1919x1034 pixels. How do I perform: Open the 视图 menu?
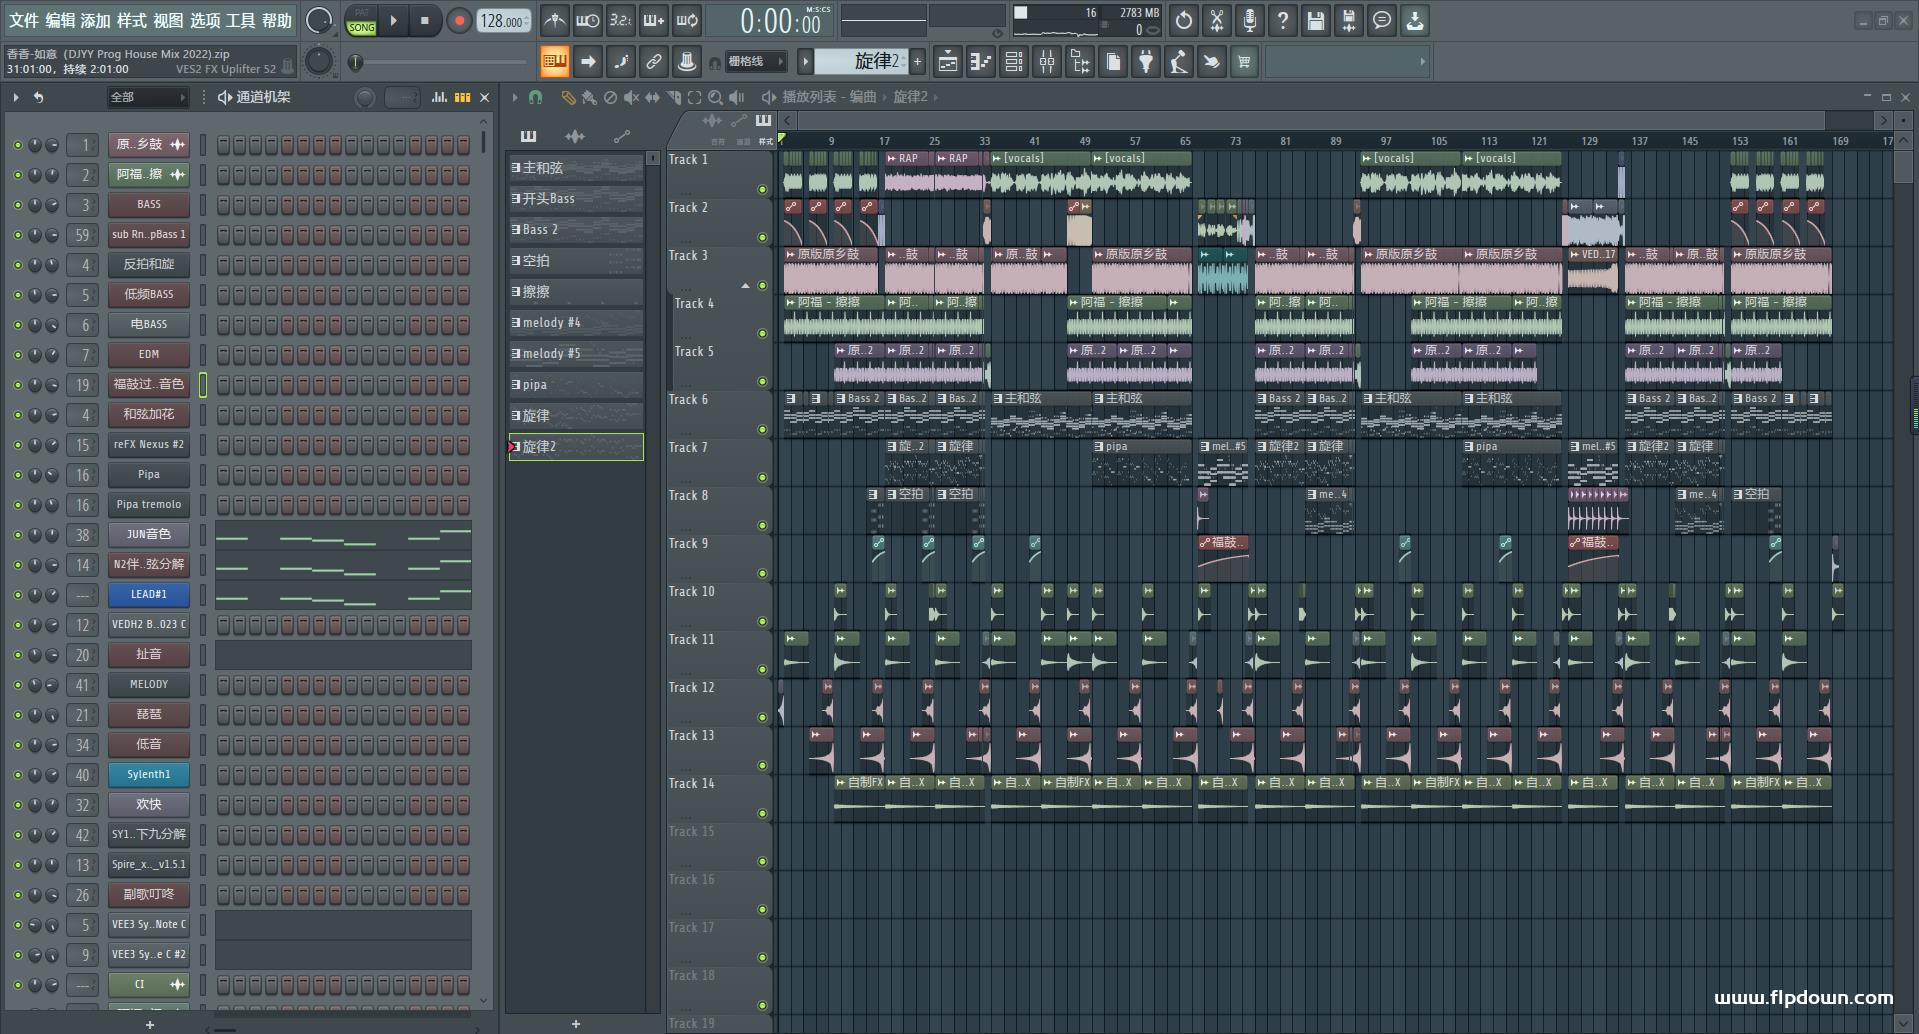tap(168, 21)
